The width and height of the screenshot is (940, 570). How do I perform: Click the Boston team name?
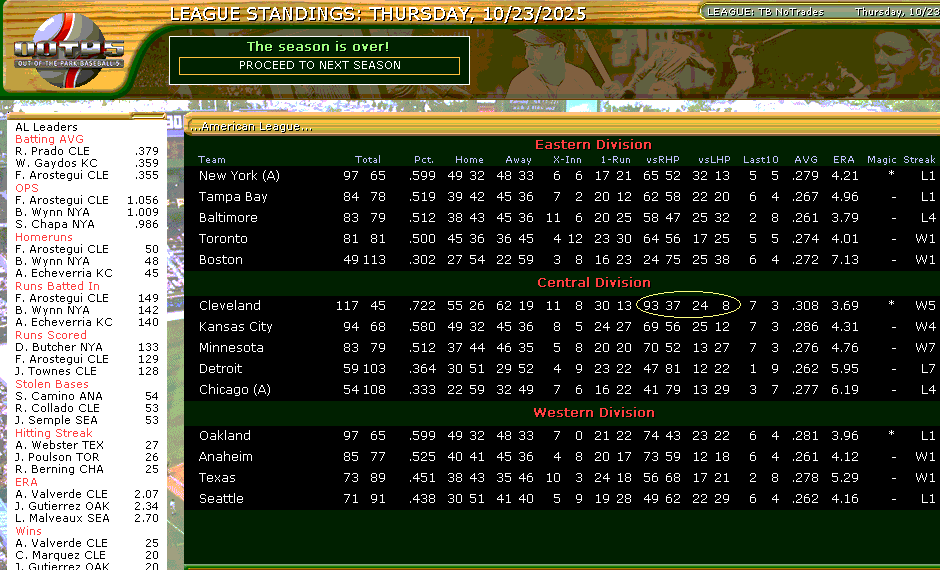coord(220,260)
